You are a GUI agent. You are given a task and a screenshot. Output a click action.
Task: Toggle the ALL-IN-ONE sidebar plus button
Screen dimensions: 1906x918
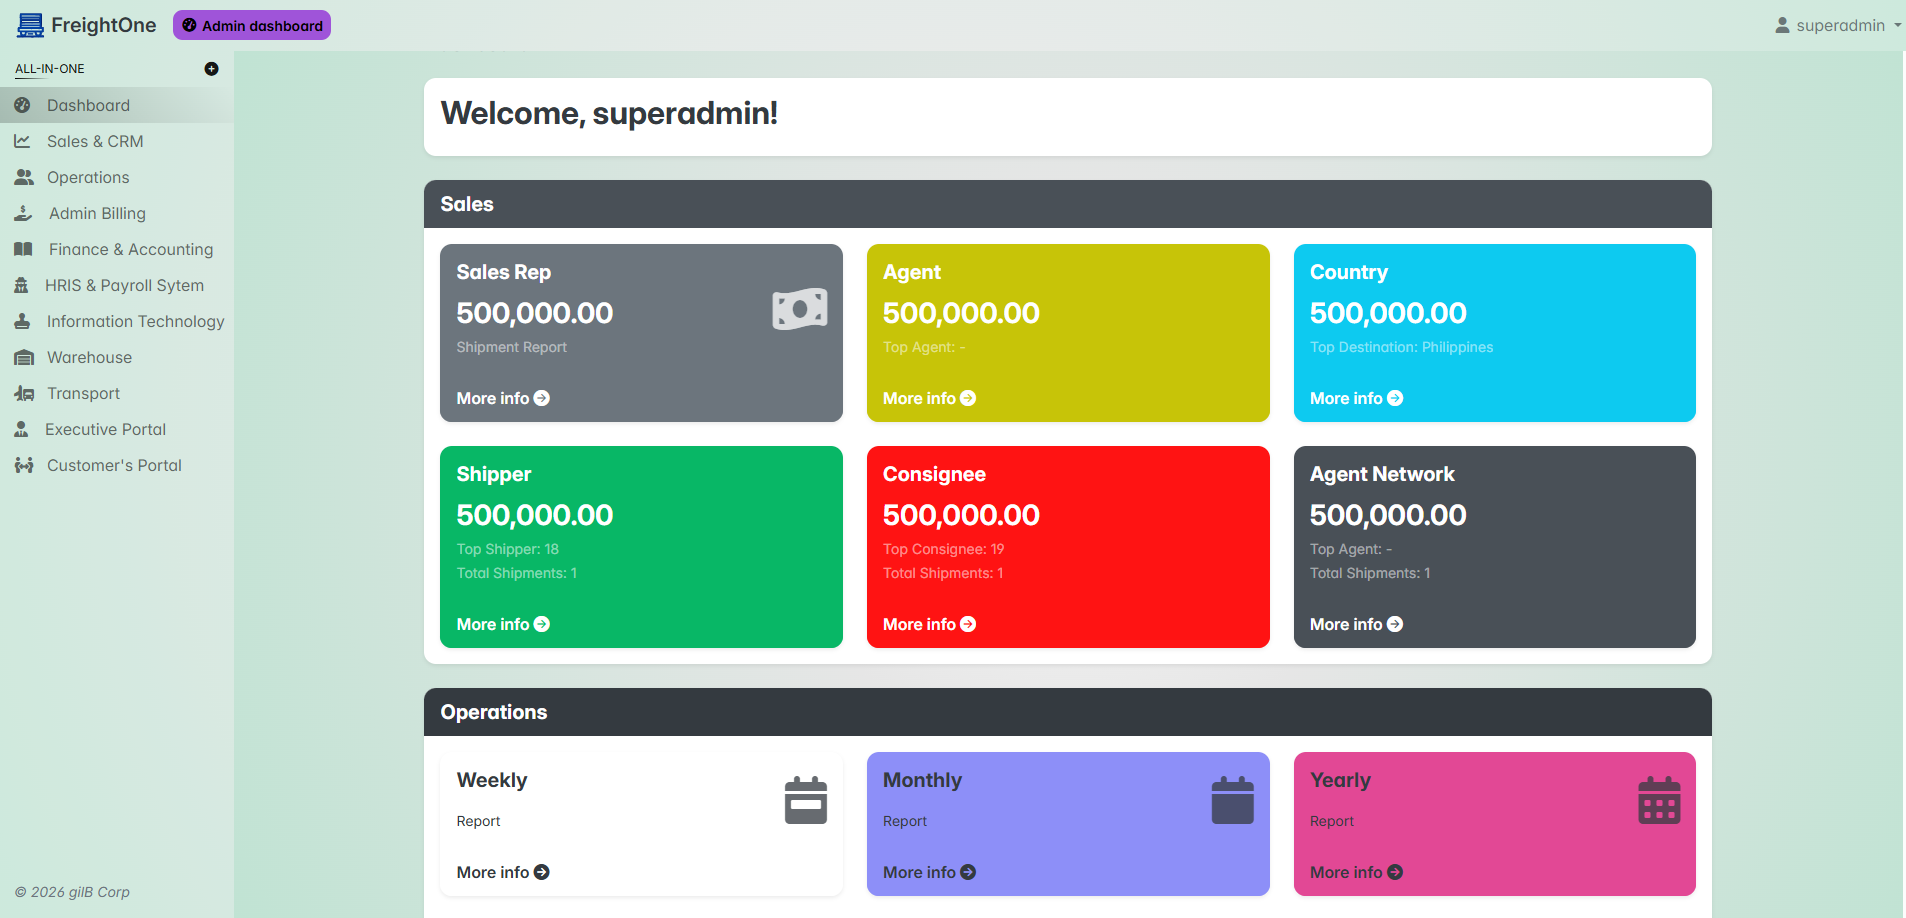click(x=211, y=69)
